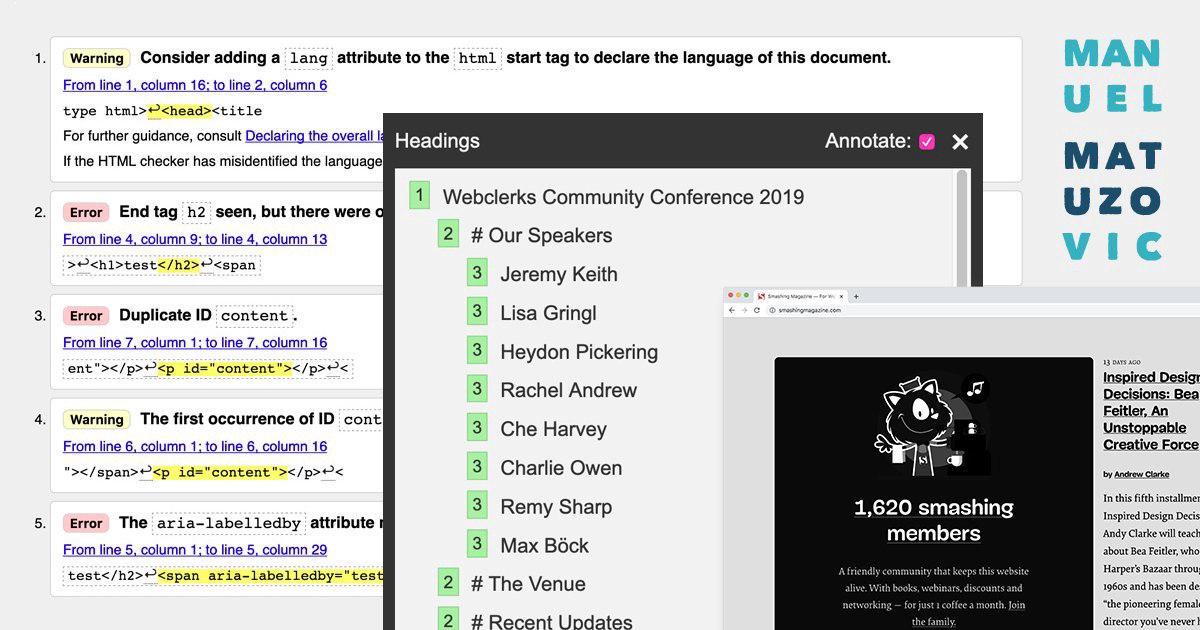Open link 'From line 5, column 1'
The image size is (1200, 630).
pyautogui.click(x=195, y=550)
